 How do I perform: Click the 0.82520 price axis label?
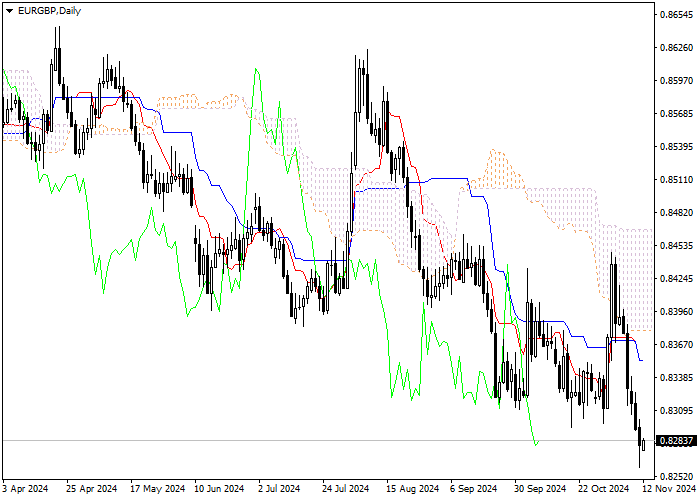(677, 476)
